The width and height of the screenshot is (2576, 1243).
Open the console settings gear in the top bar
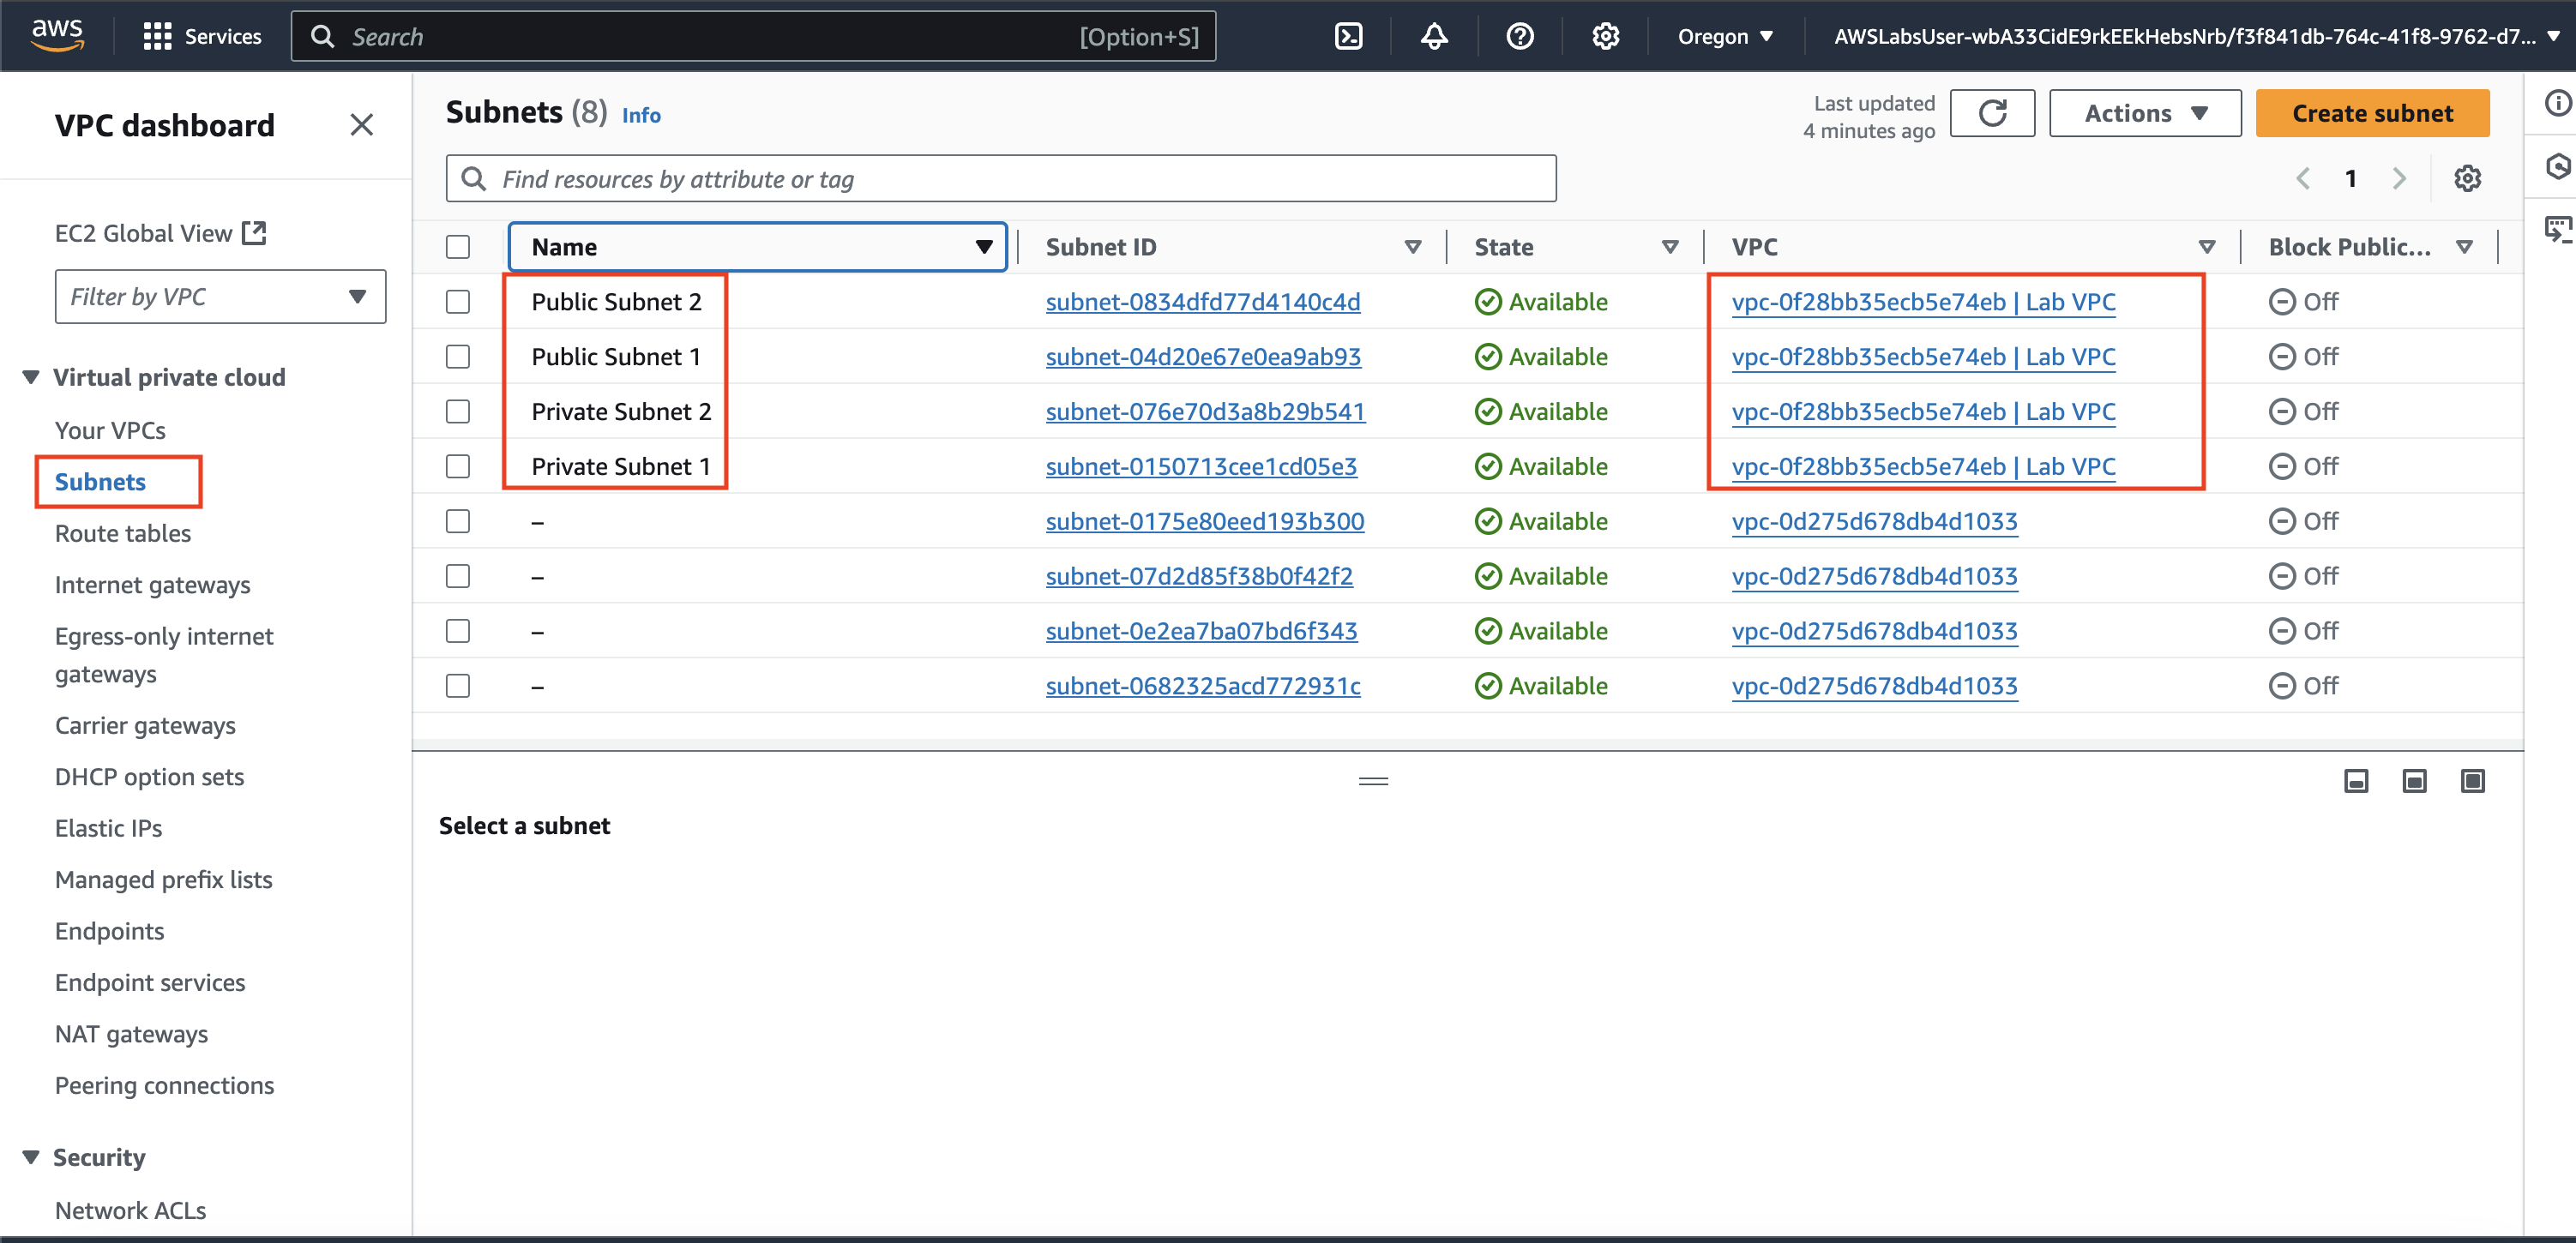point(1605,37)
